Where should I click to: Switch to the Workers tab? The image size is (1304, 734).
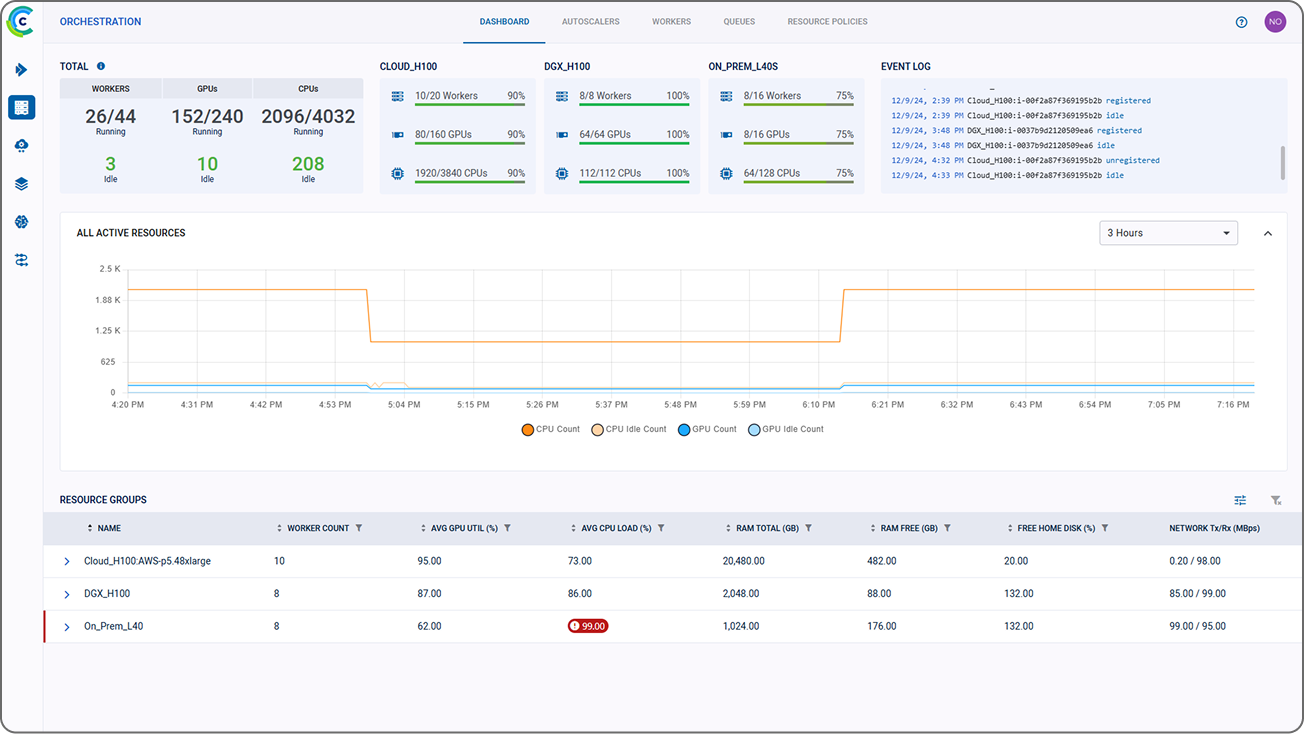pos(671,21)
